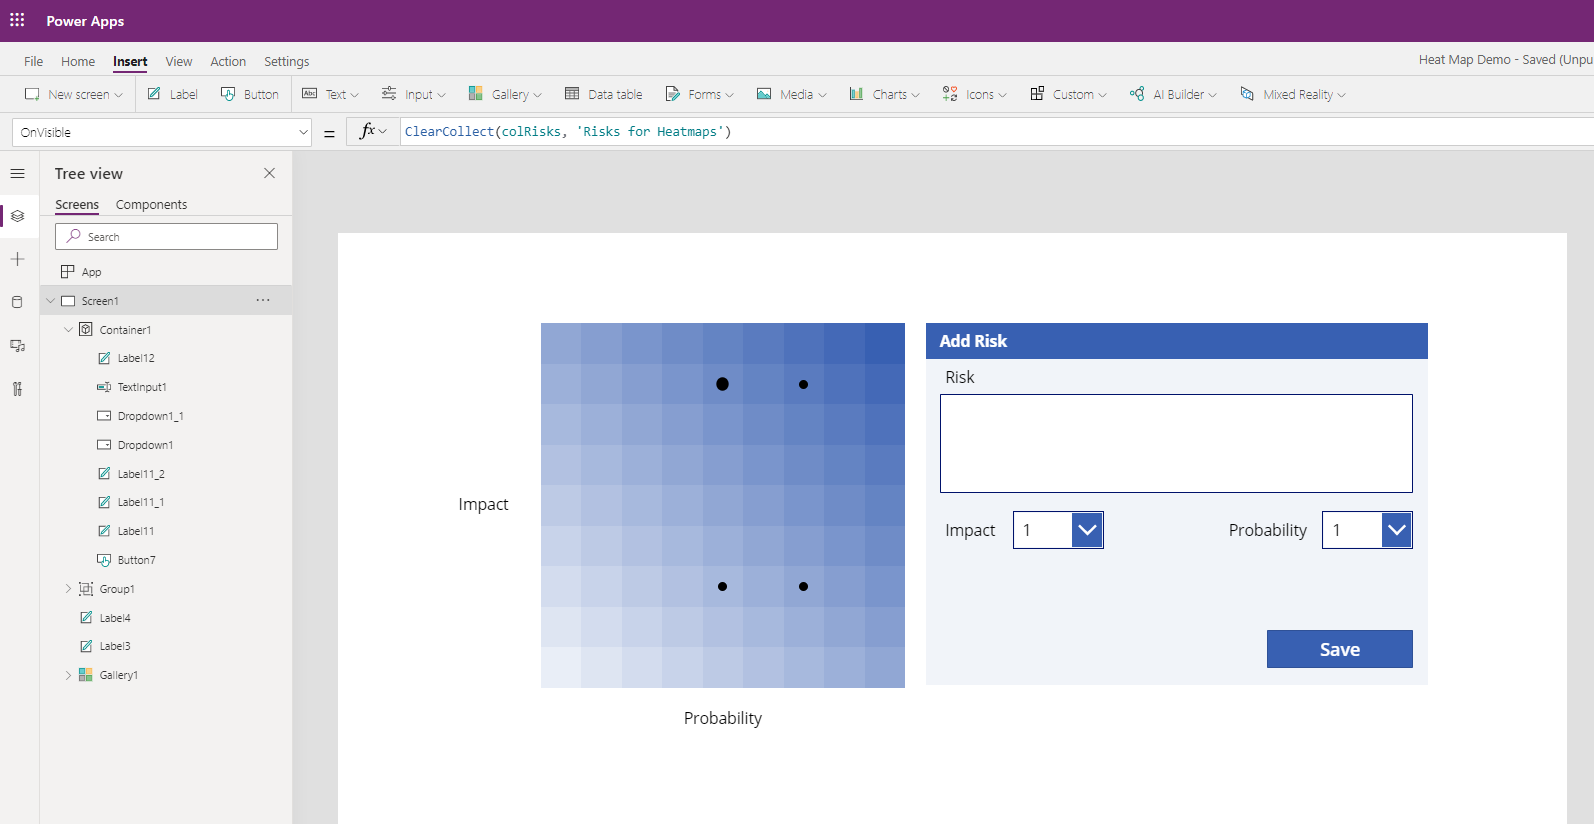Open Advanced tools icon in left rail
The image size is (1594, 824).
pyautogui.click(x=17, y=389)
